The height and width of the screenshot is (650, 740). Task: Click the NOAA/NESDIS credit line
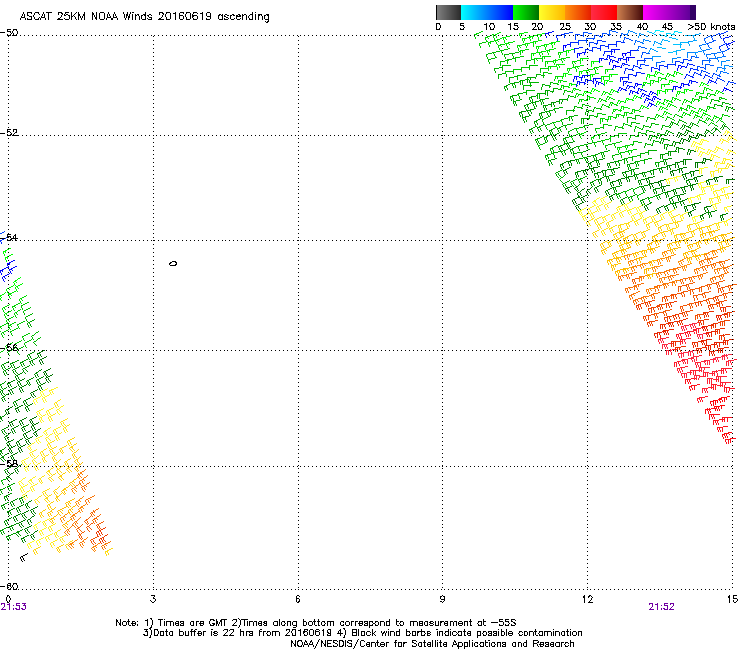pyautogui.click(x=432, y=644)
